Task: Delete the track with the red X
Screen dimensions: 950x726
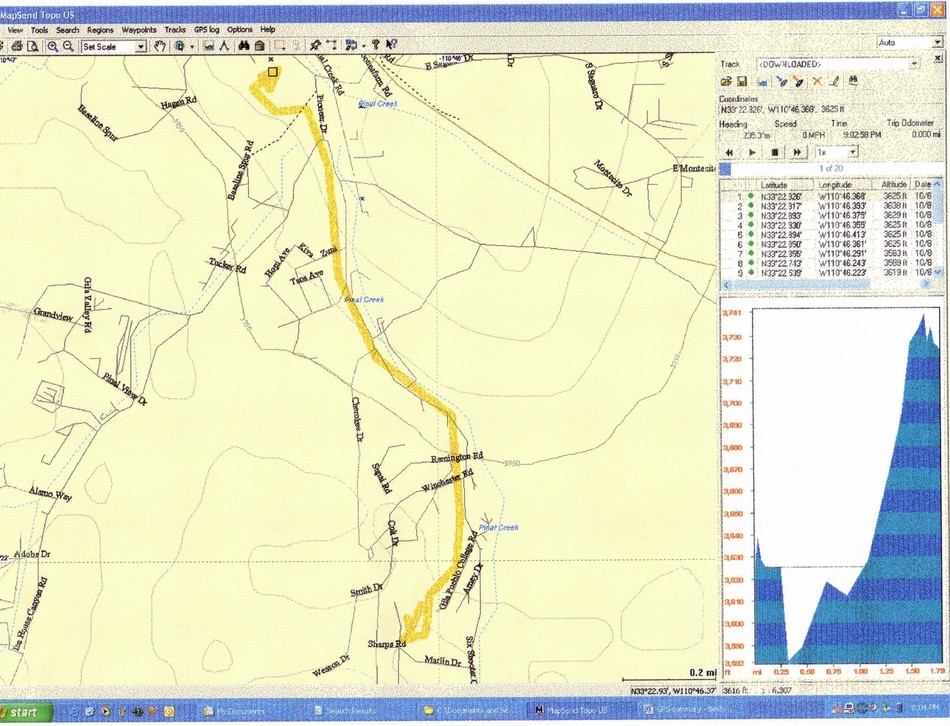Action: coord(817,81)
